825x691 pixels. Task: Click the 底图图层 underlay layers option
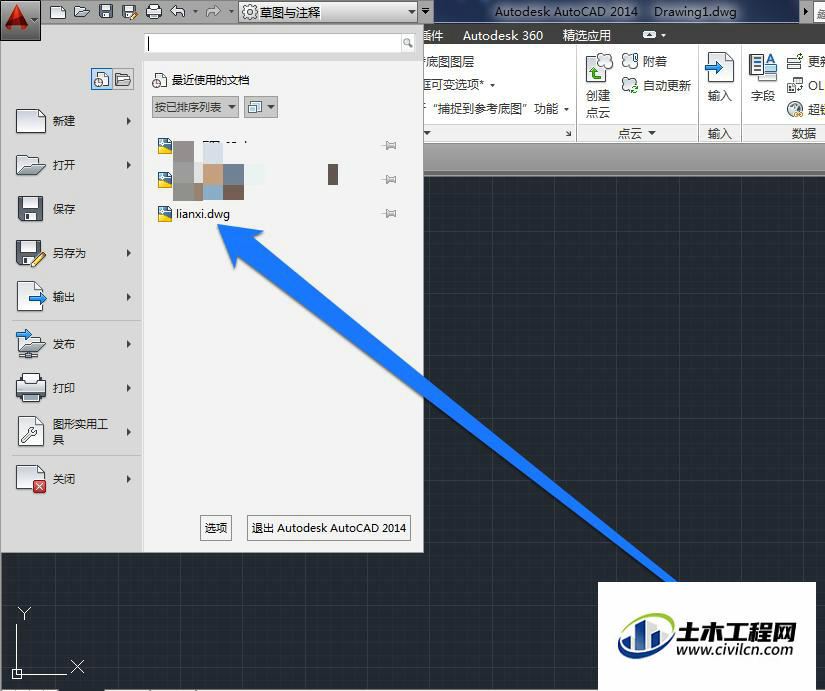tap(449, 62)
